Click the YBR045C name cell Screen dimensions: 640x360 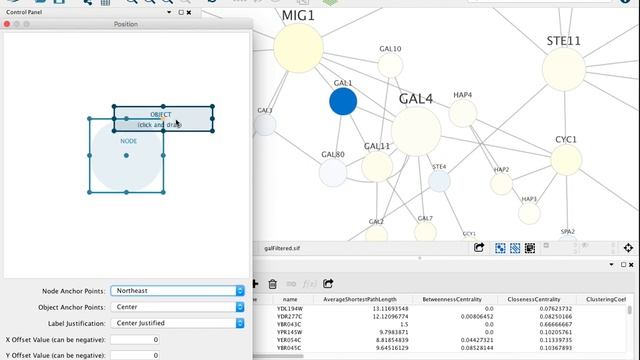[x=289, y=348]
